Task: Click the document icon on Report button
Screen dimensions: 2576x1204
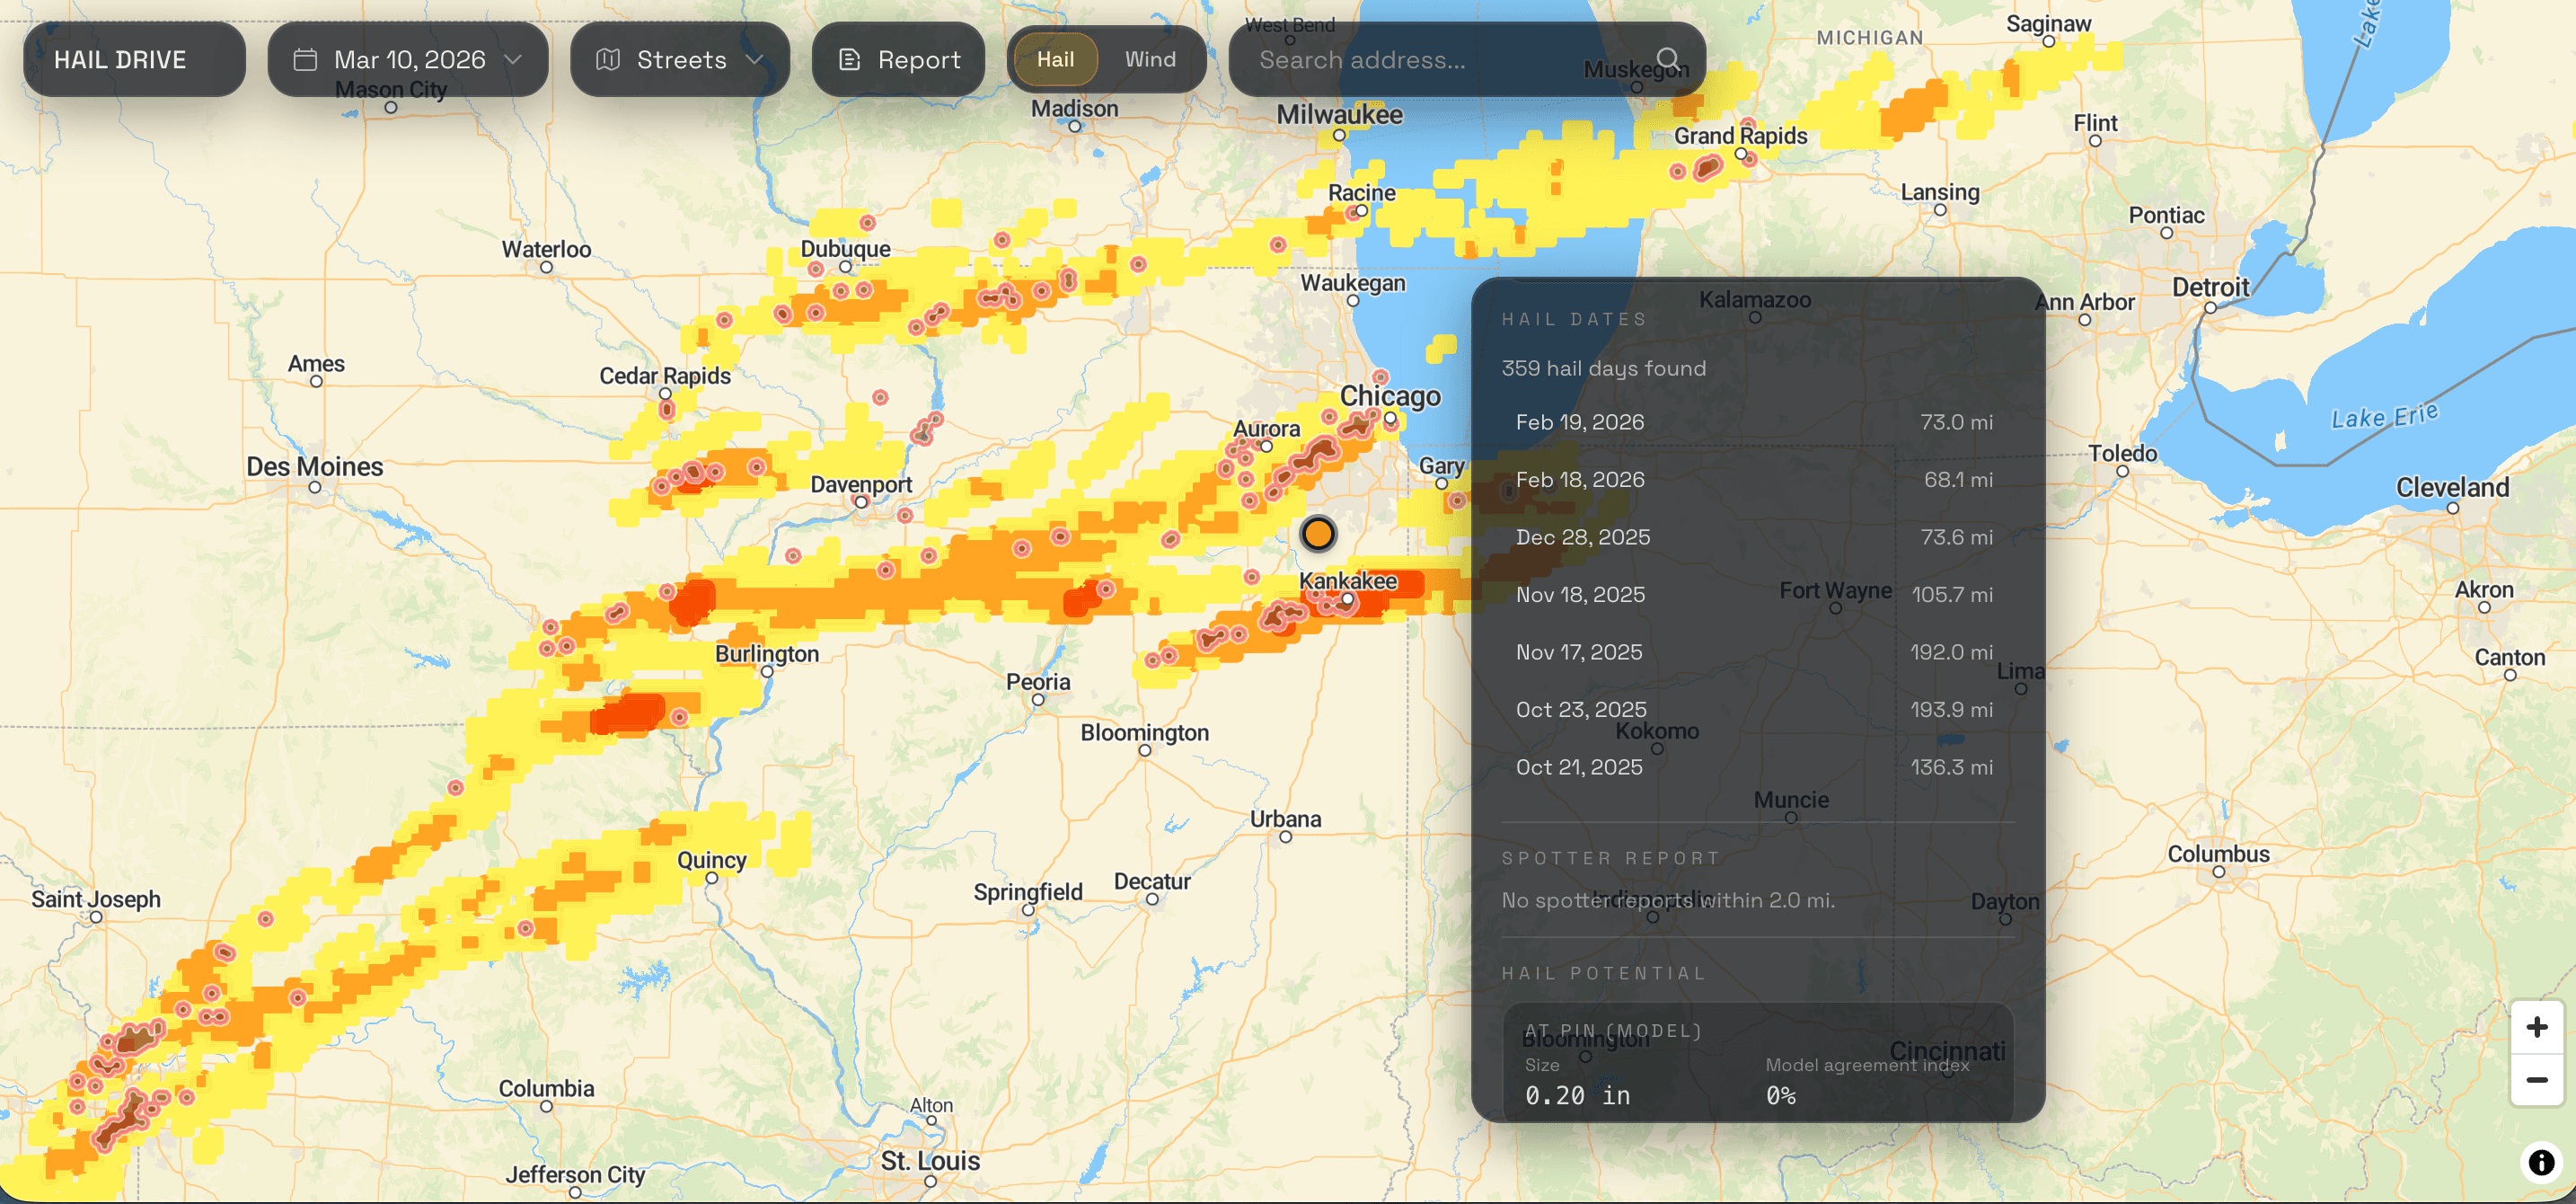Action: [x=849, y=59]
